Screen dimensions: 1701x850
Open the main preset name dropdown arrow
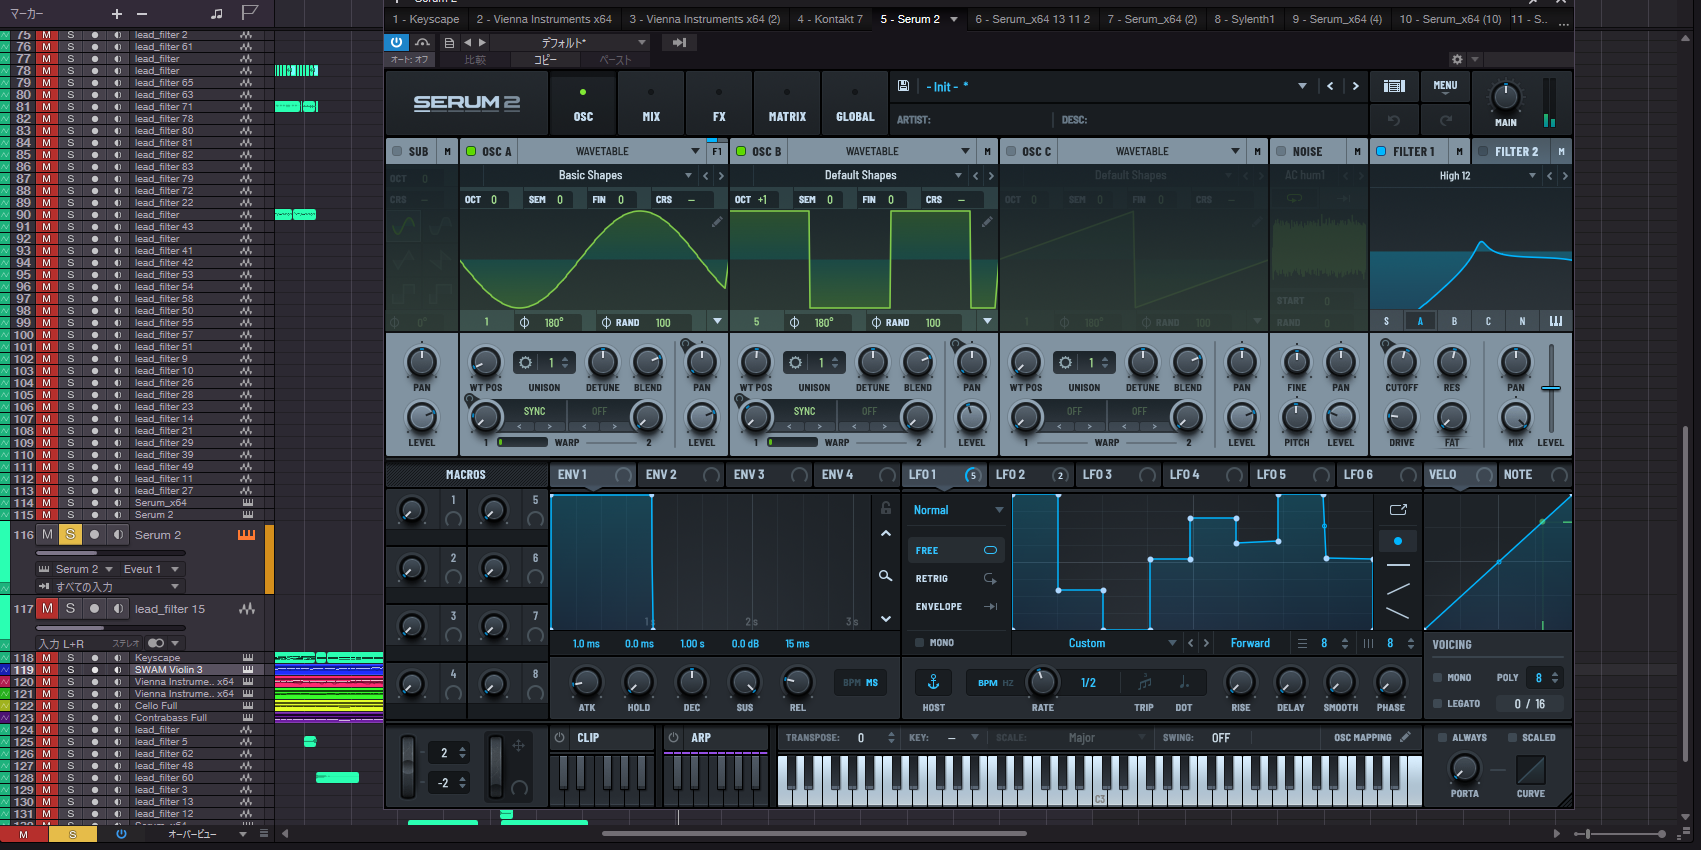pyautogui.click(x=1302, y=86)
